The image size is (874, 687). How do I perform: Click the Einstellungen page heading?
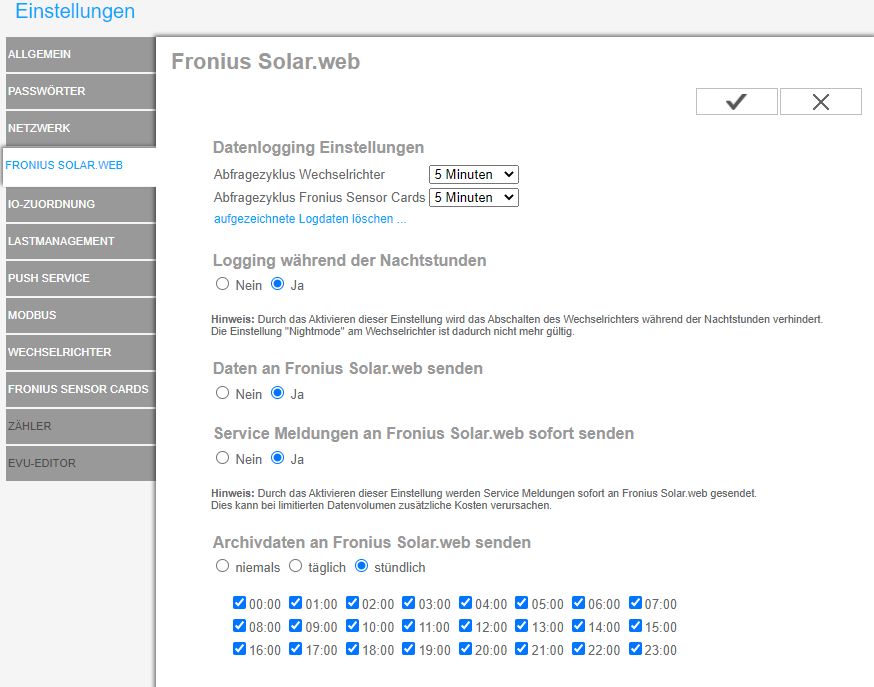[x=75, y=11]
